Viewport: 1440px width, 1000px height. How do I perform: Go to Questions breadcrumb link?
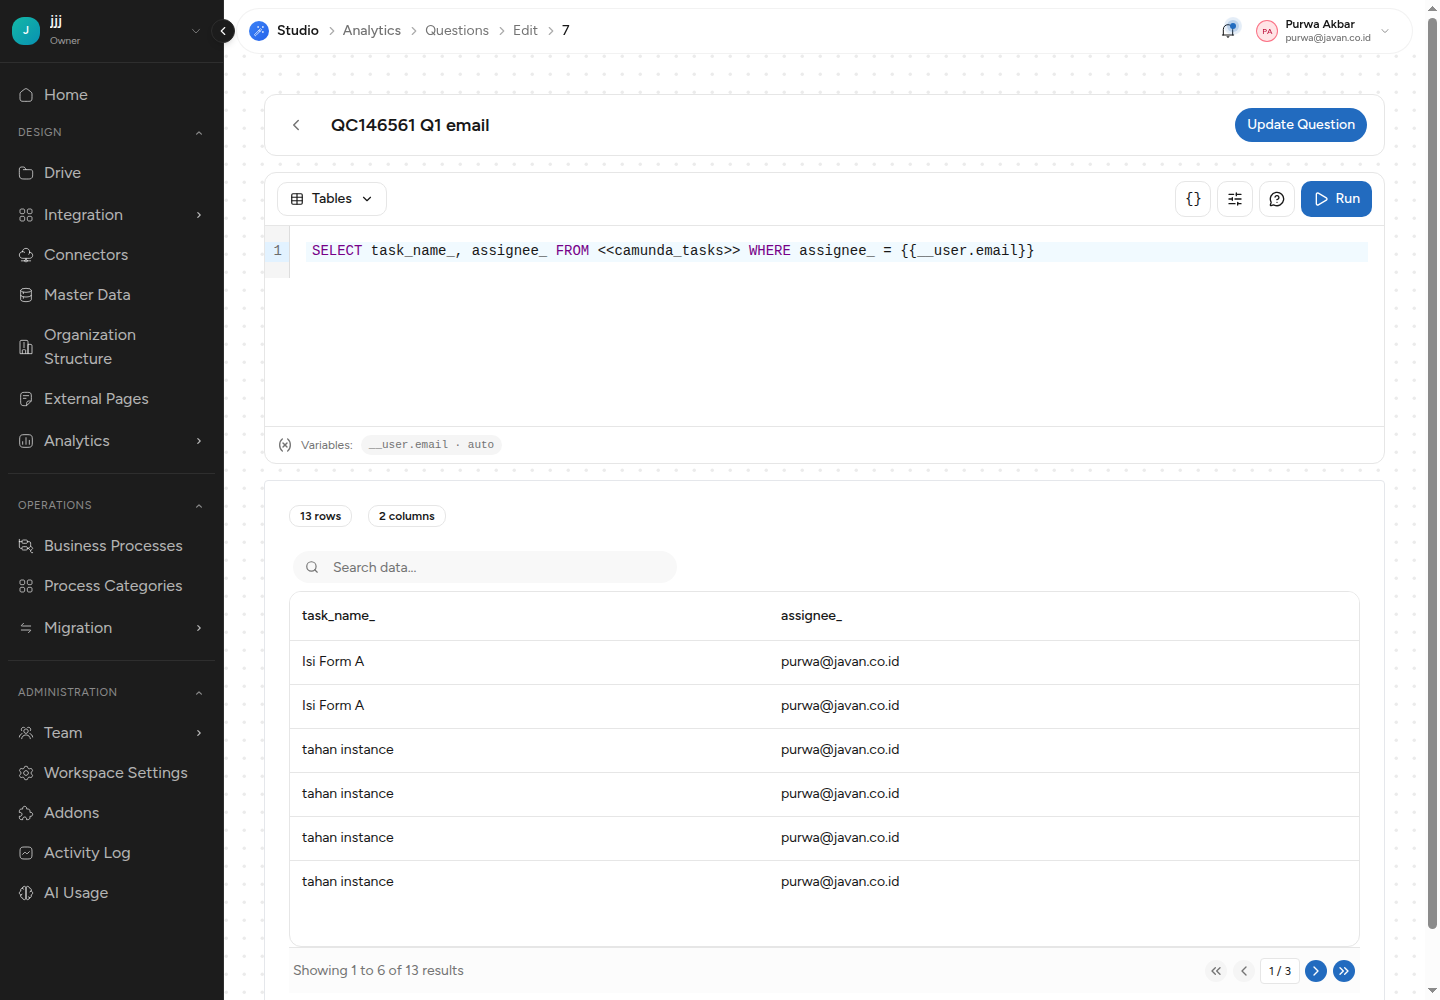click(x=457, y=31)
